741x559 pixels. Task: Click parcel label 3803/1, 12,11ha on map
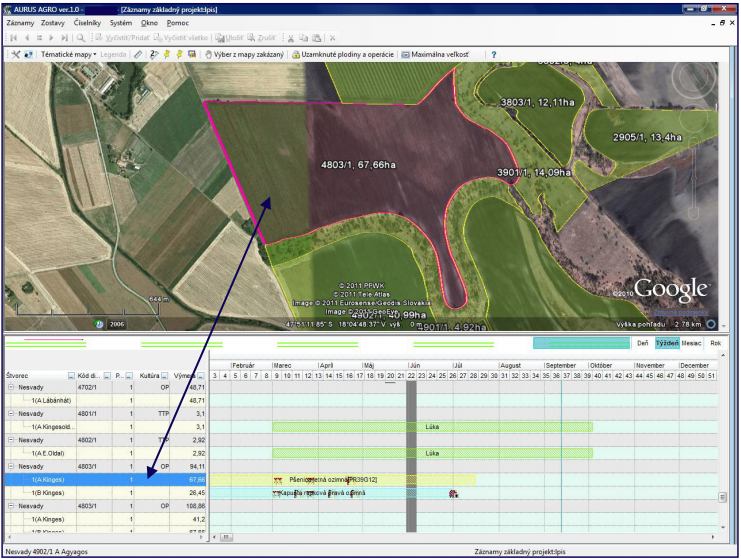tap(537, 103)
